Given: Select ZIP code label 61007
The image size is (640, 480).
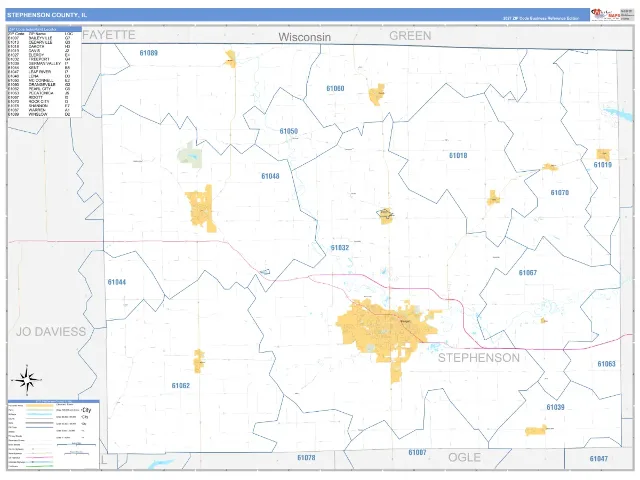Looking at the screenshot, I should 417,452.
